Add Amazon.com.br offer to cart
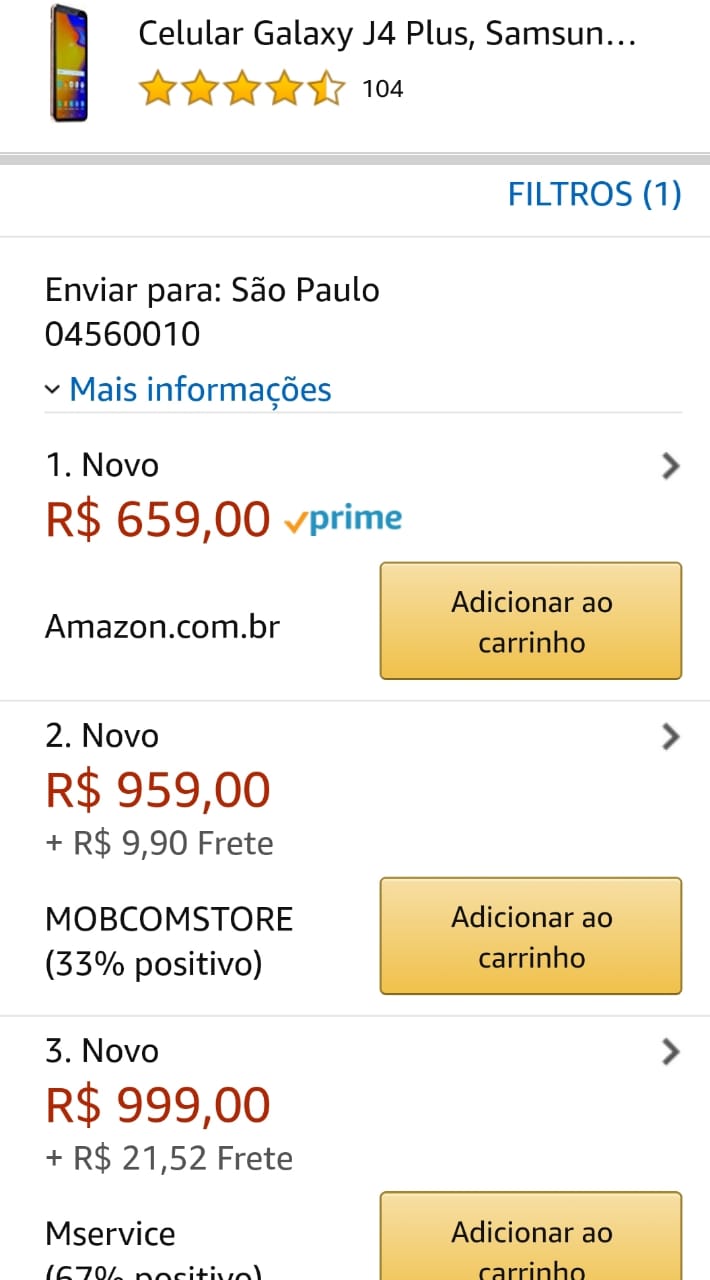This screenshot has height=1280, width=710. (530, 621)
